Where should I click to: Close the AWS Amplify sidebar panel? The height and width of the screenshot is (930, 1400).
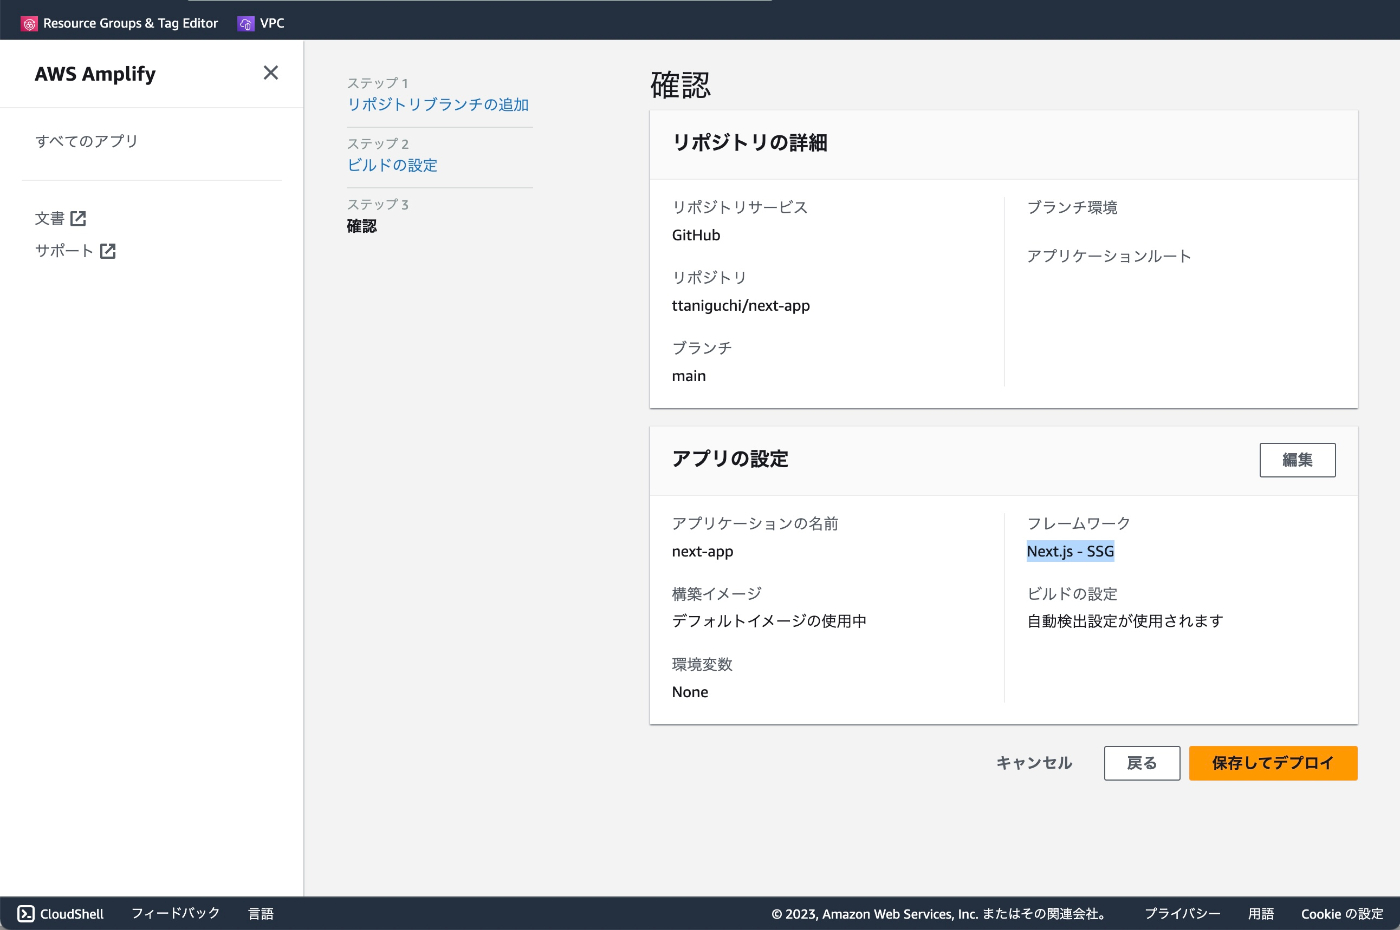271,73
